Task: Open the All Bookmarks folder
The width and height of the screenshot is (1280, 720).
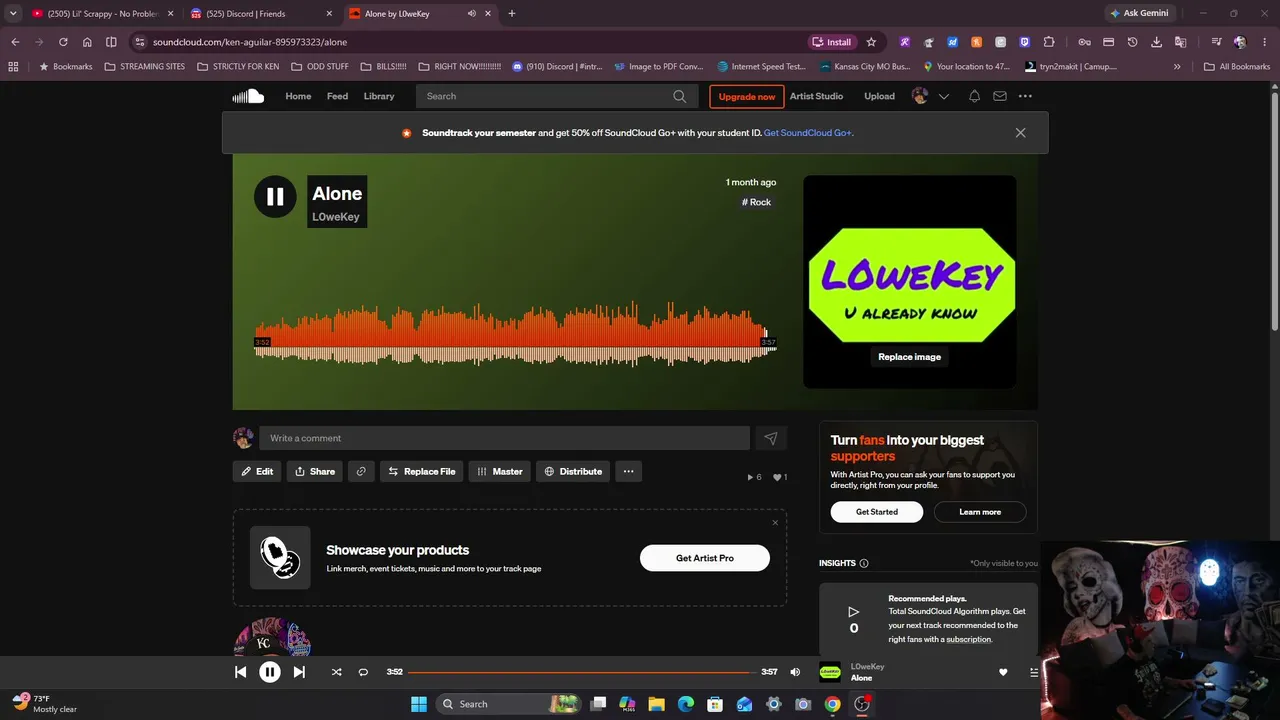Action: pos(1237,67)
